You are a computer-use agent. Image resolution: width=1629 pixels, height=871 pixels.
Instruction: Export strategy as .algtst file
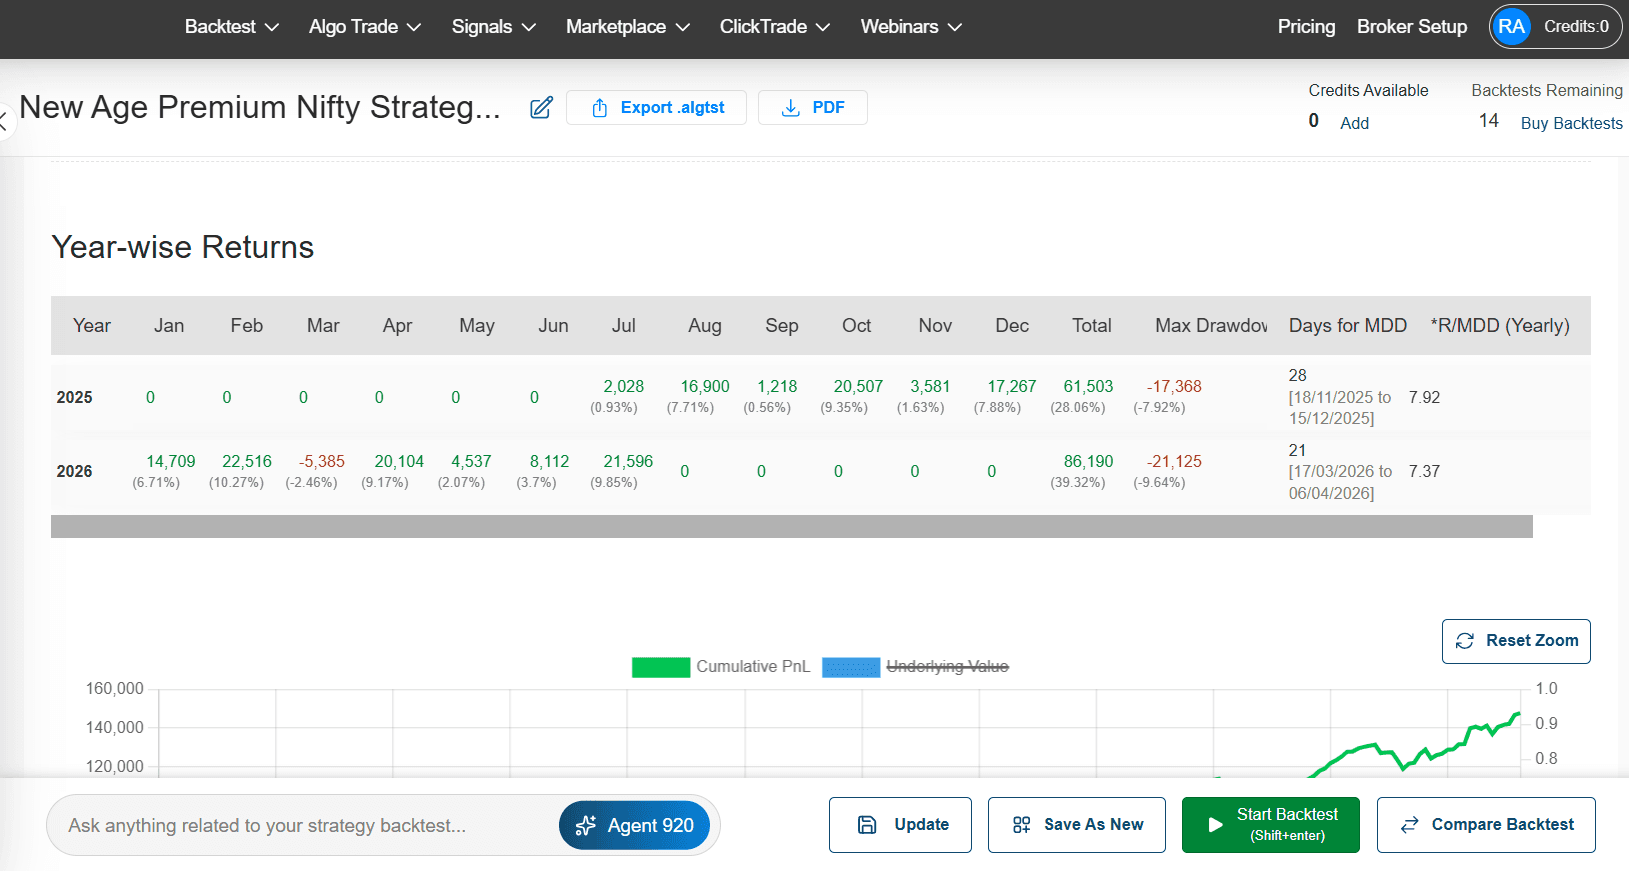[x=656, y=108]
